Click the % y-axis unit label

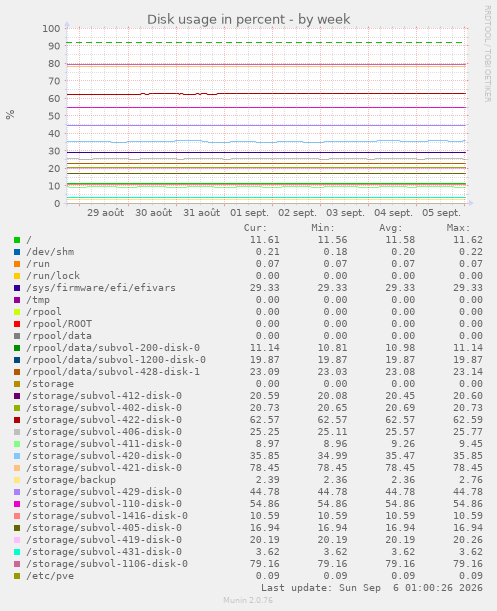click(10, 115)
